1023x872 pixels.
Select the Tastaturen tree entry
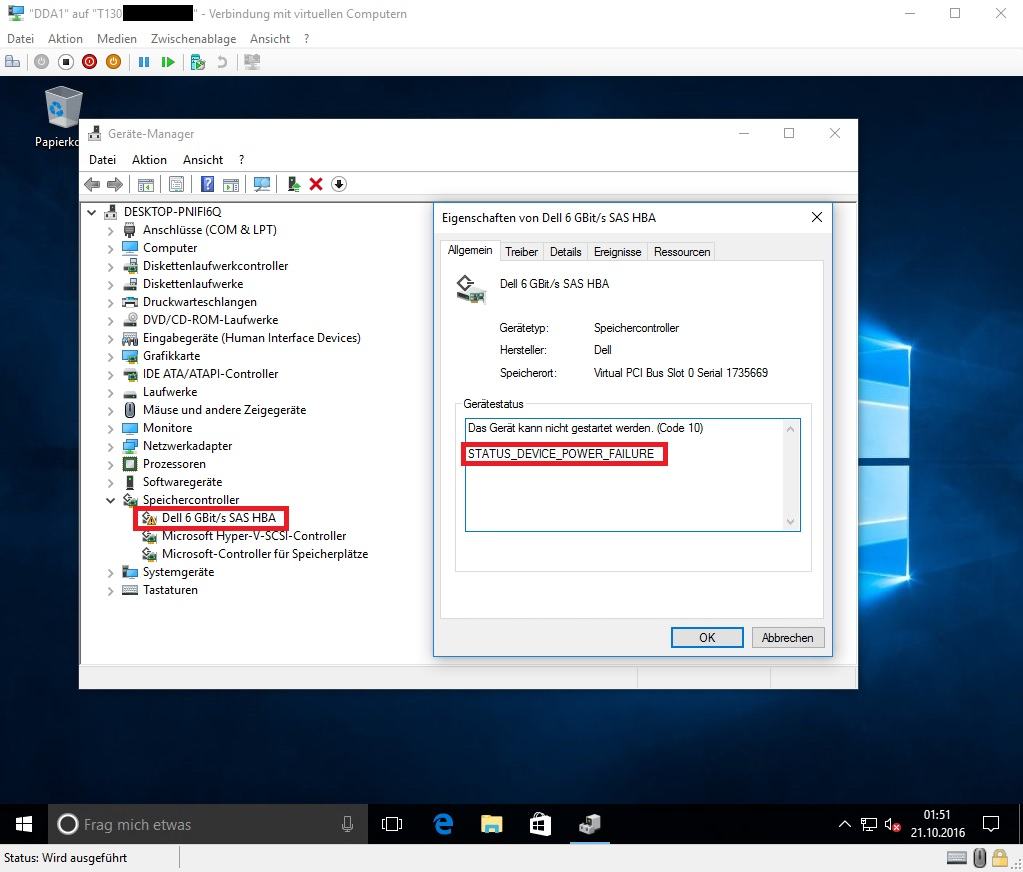click(x=170, y=590)
